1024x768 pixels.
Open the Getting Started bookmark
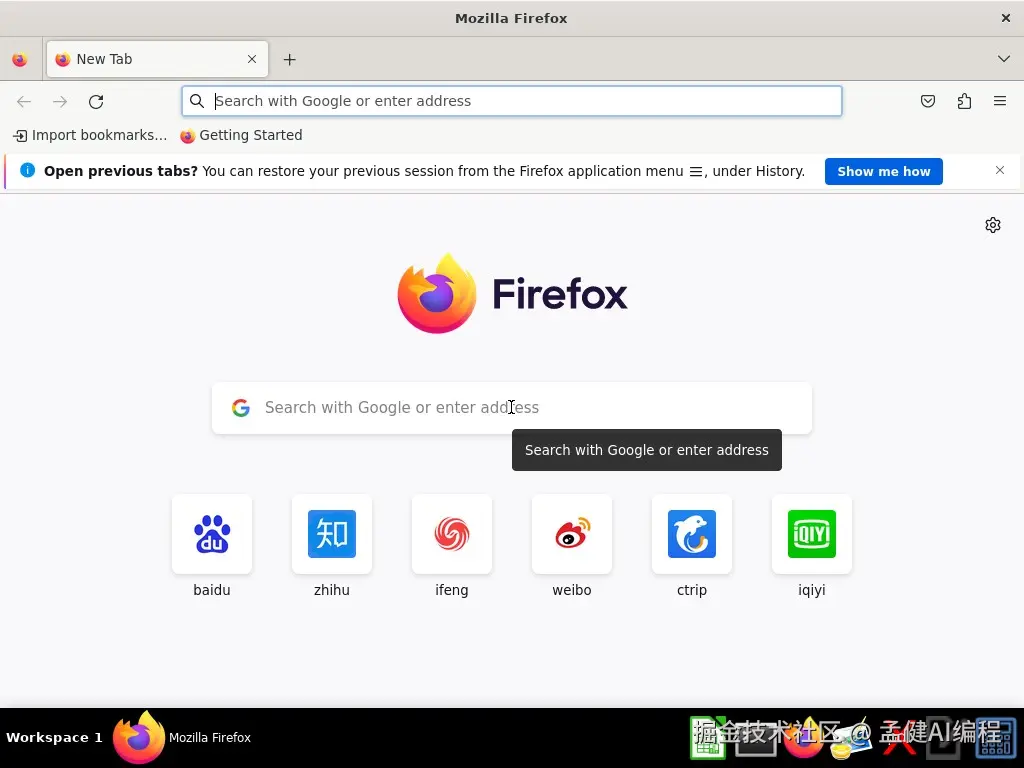[x=242, y=135]
